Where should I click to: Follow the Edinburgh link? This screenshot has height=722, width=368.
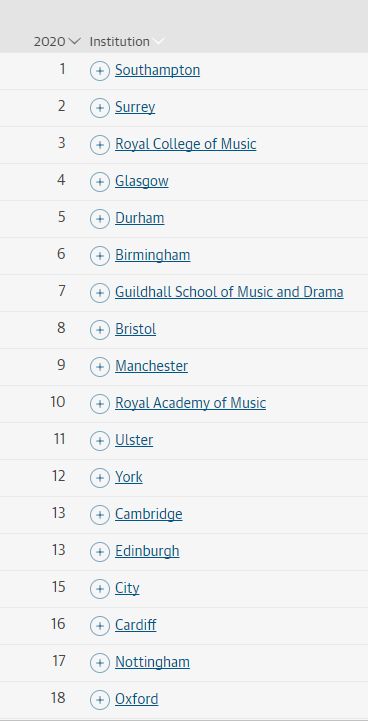coord(147,551)
